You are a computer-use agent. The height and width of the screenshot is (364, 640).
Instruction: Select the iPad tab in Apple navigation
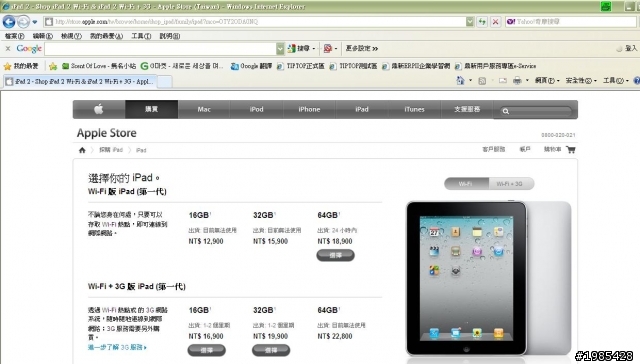click(x=362, y=109)
